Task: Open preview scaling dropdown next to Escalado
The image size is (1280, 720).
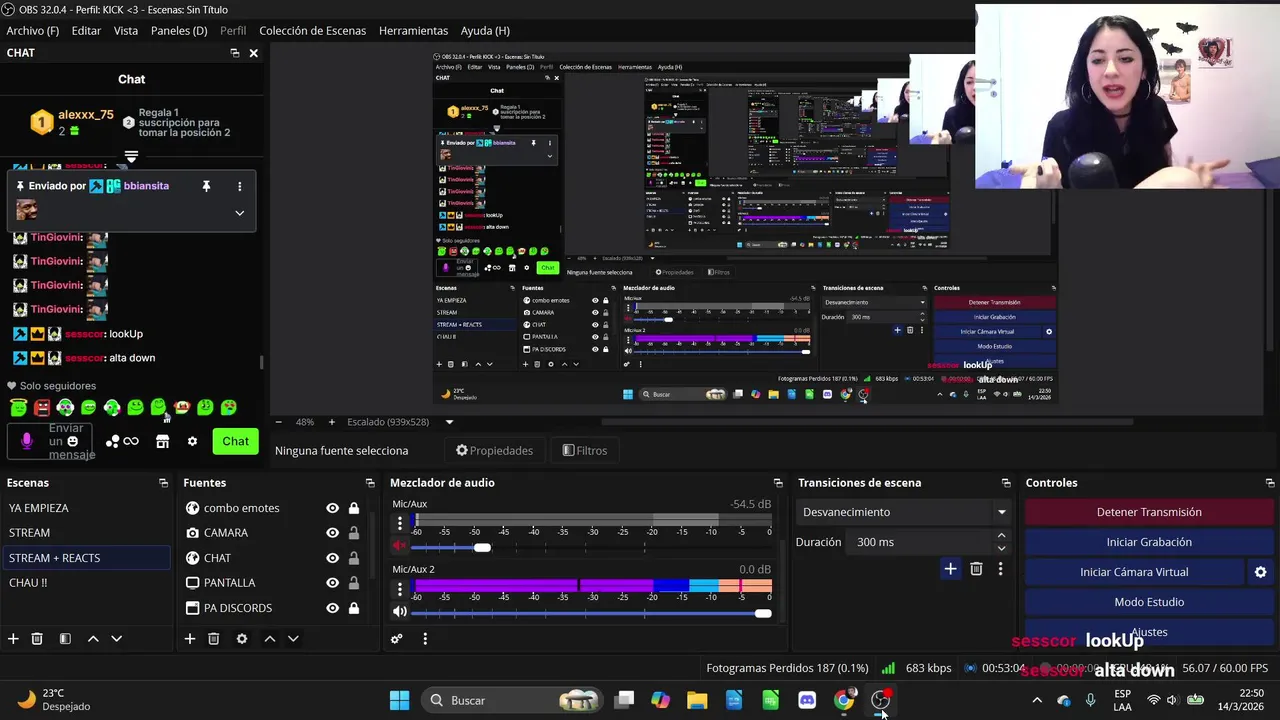Action: point(450,422)
